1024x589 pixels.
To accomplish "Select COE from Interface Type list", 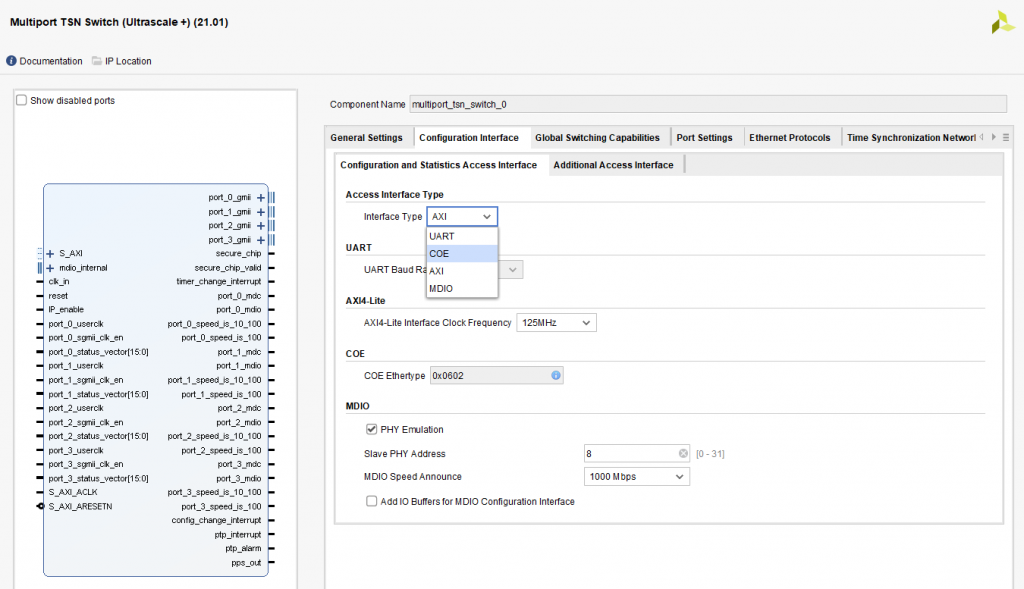I will pos(461,254).
